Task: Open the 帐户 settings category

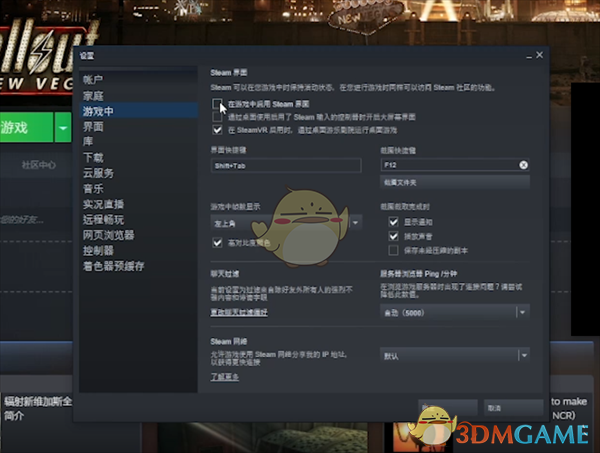Action: tap(93, 80)
